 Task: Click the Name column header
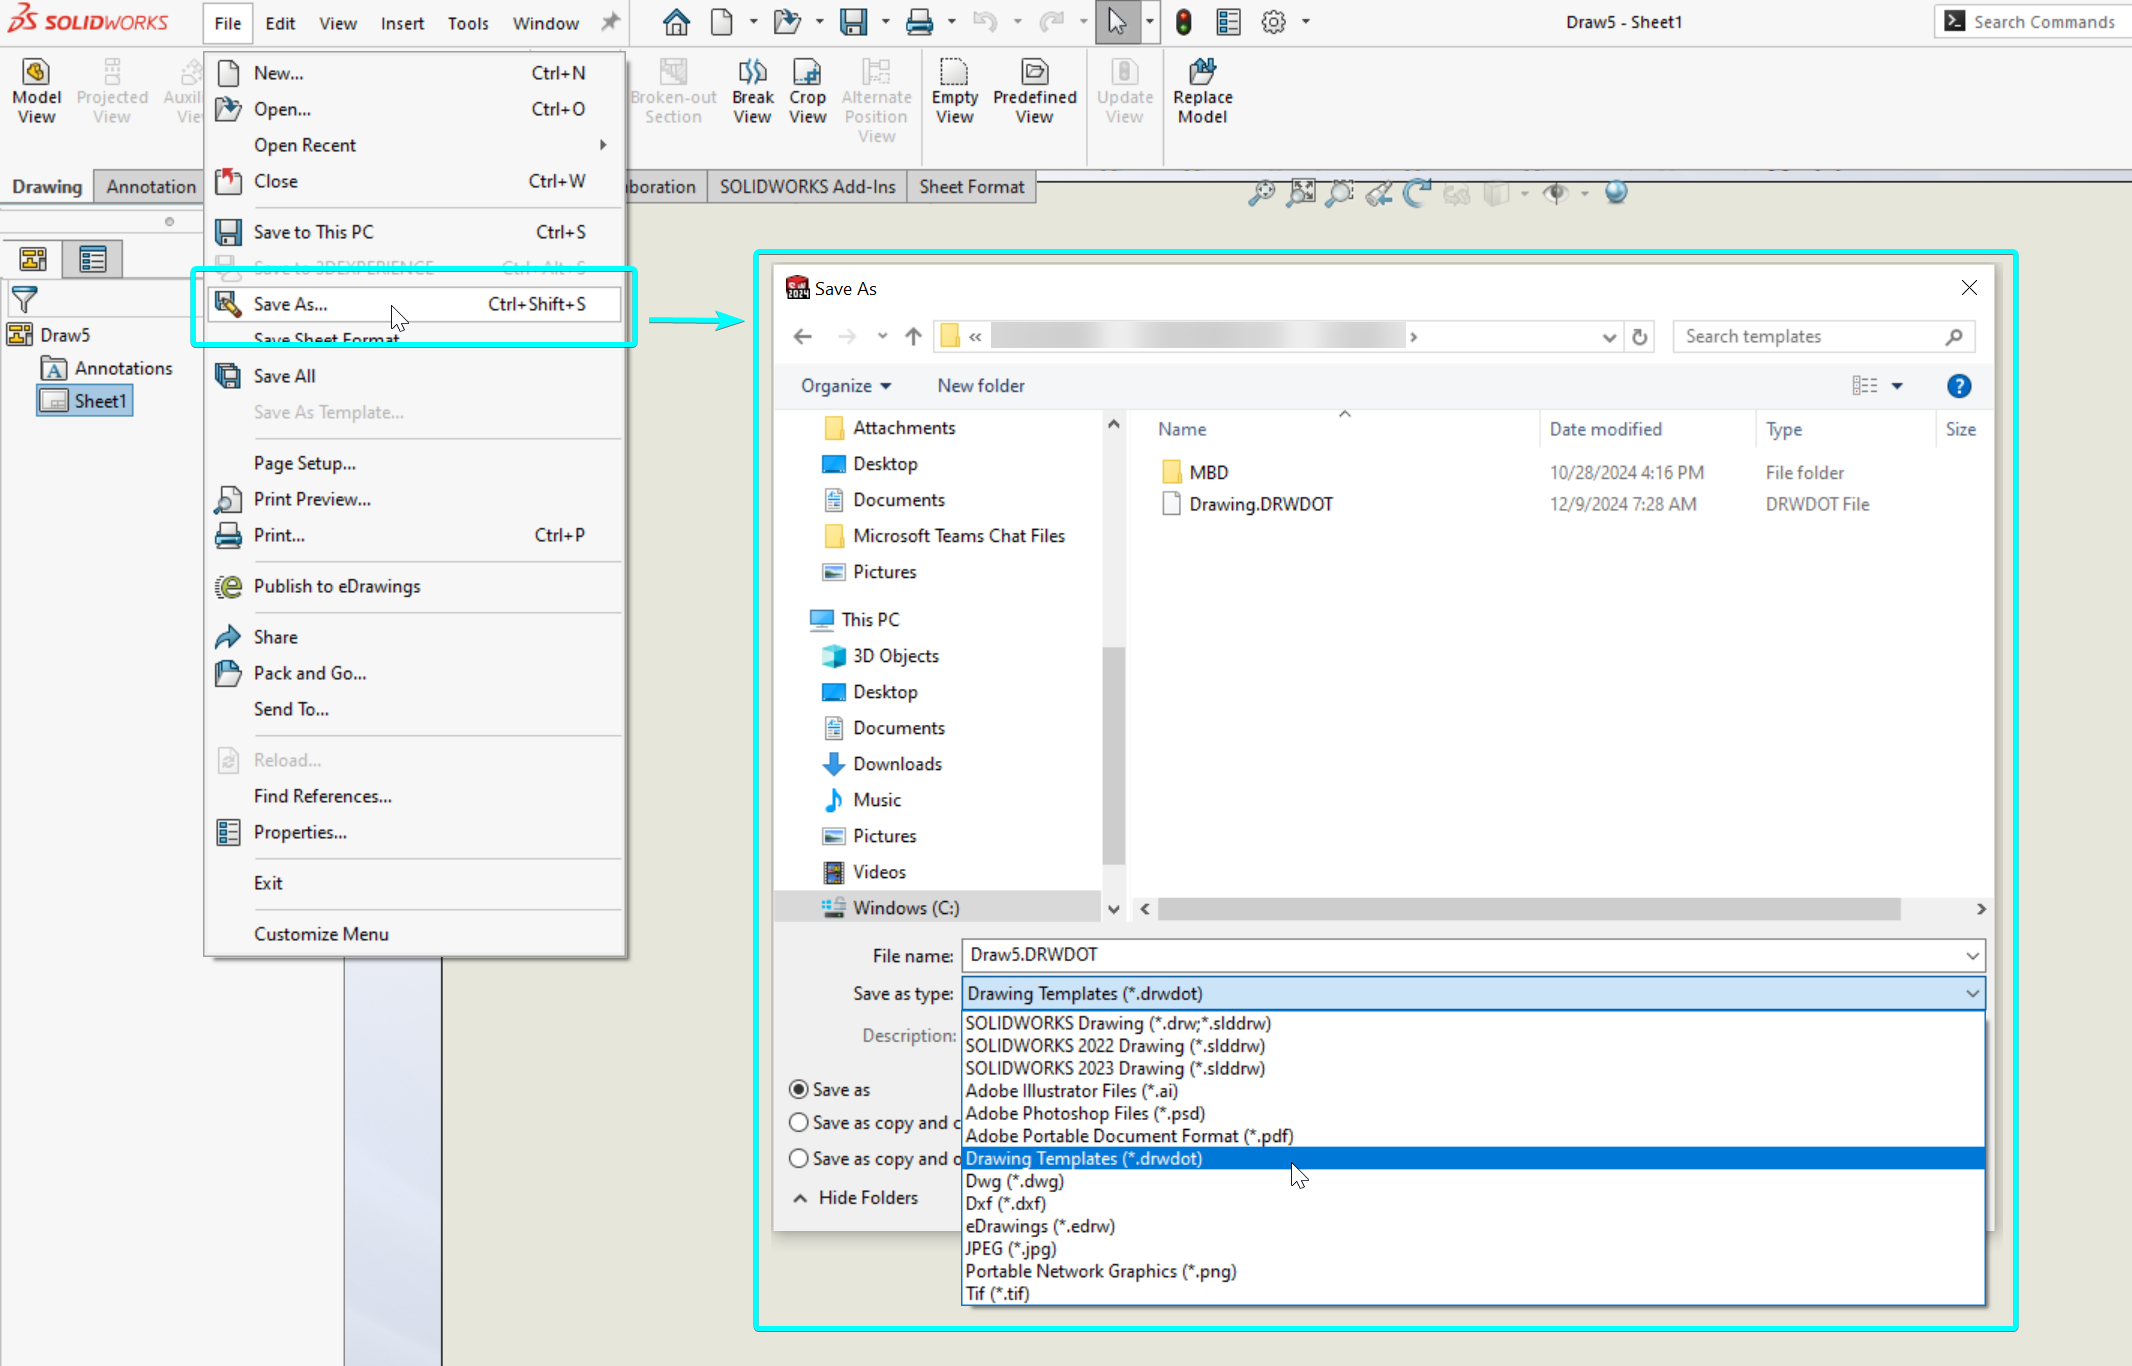click(1182, 429)
